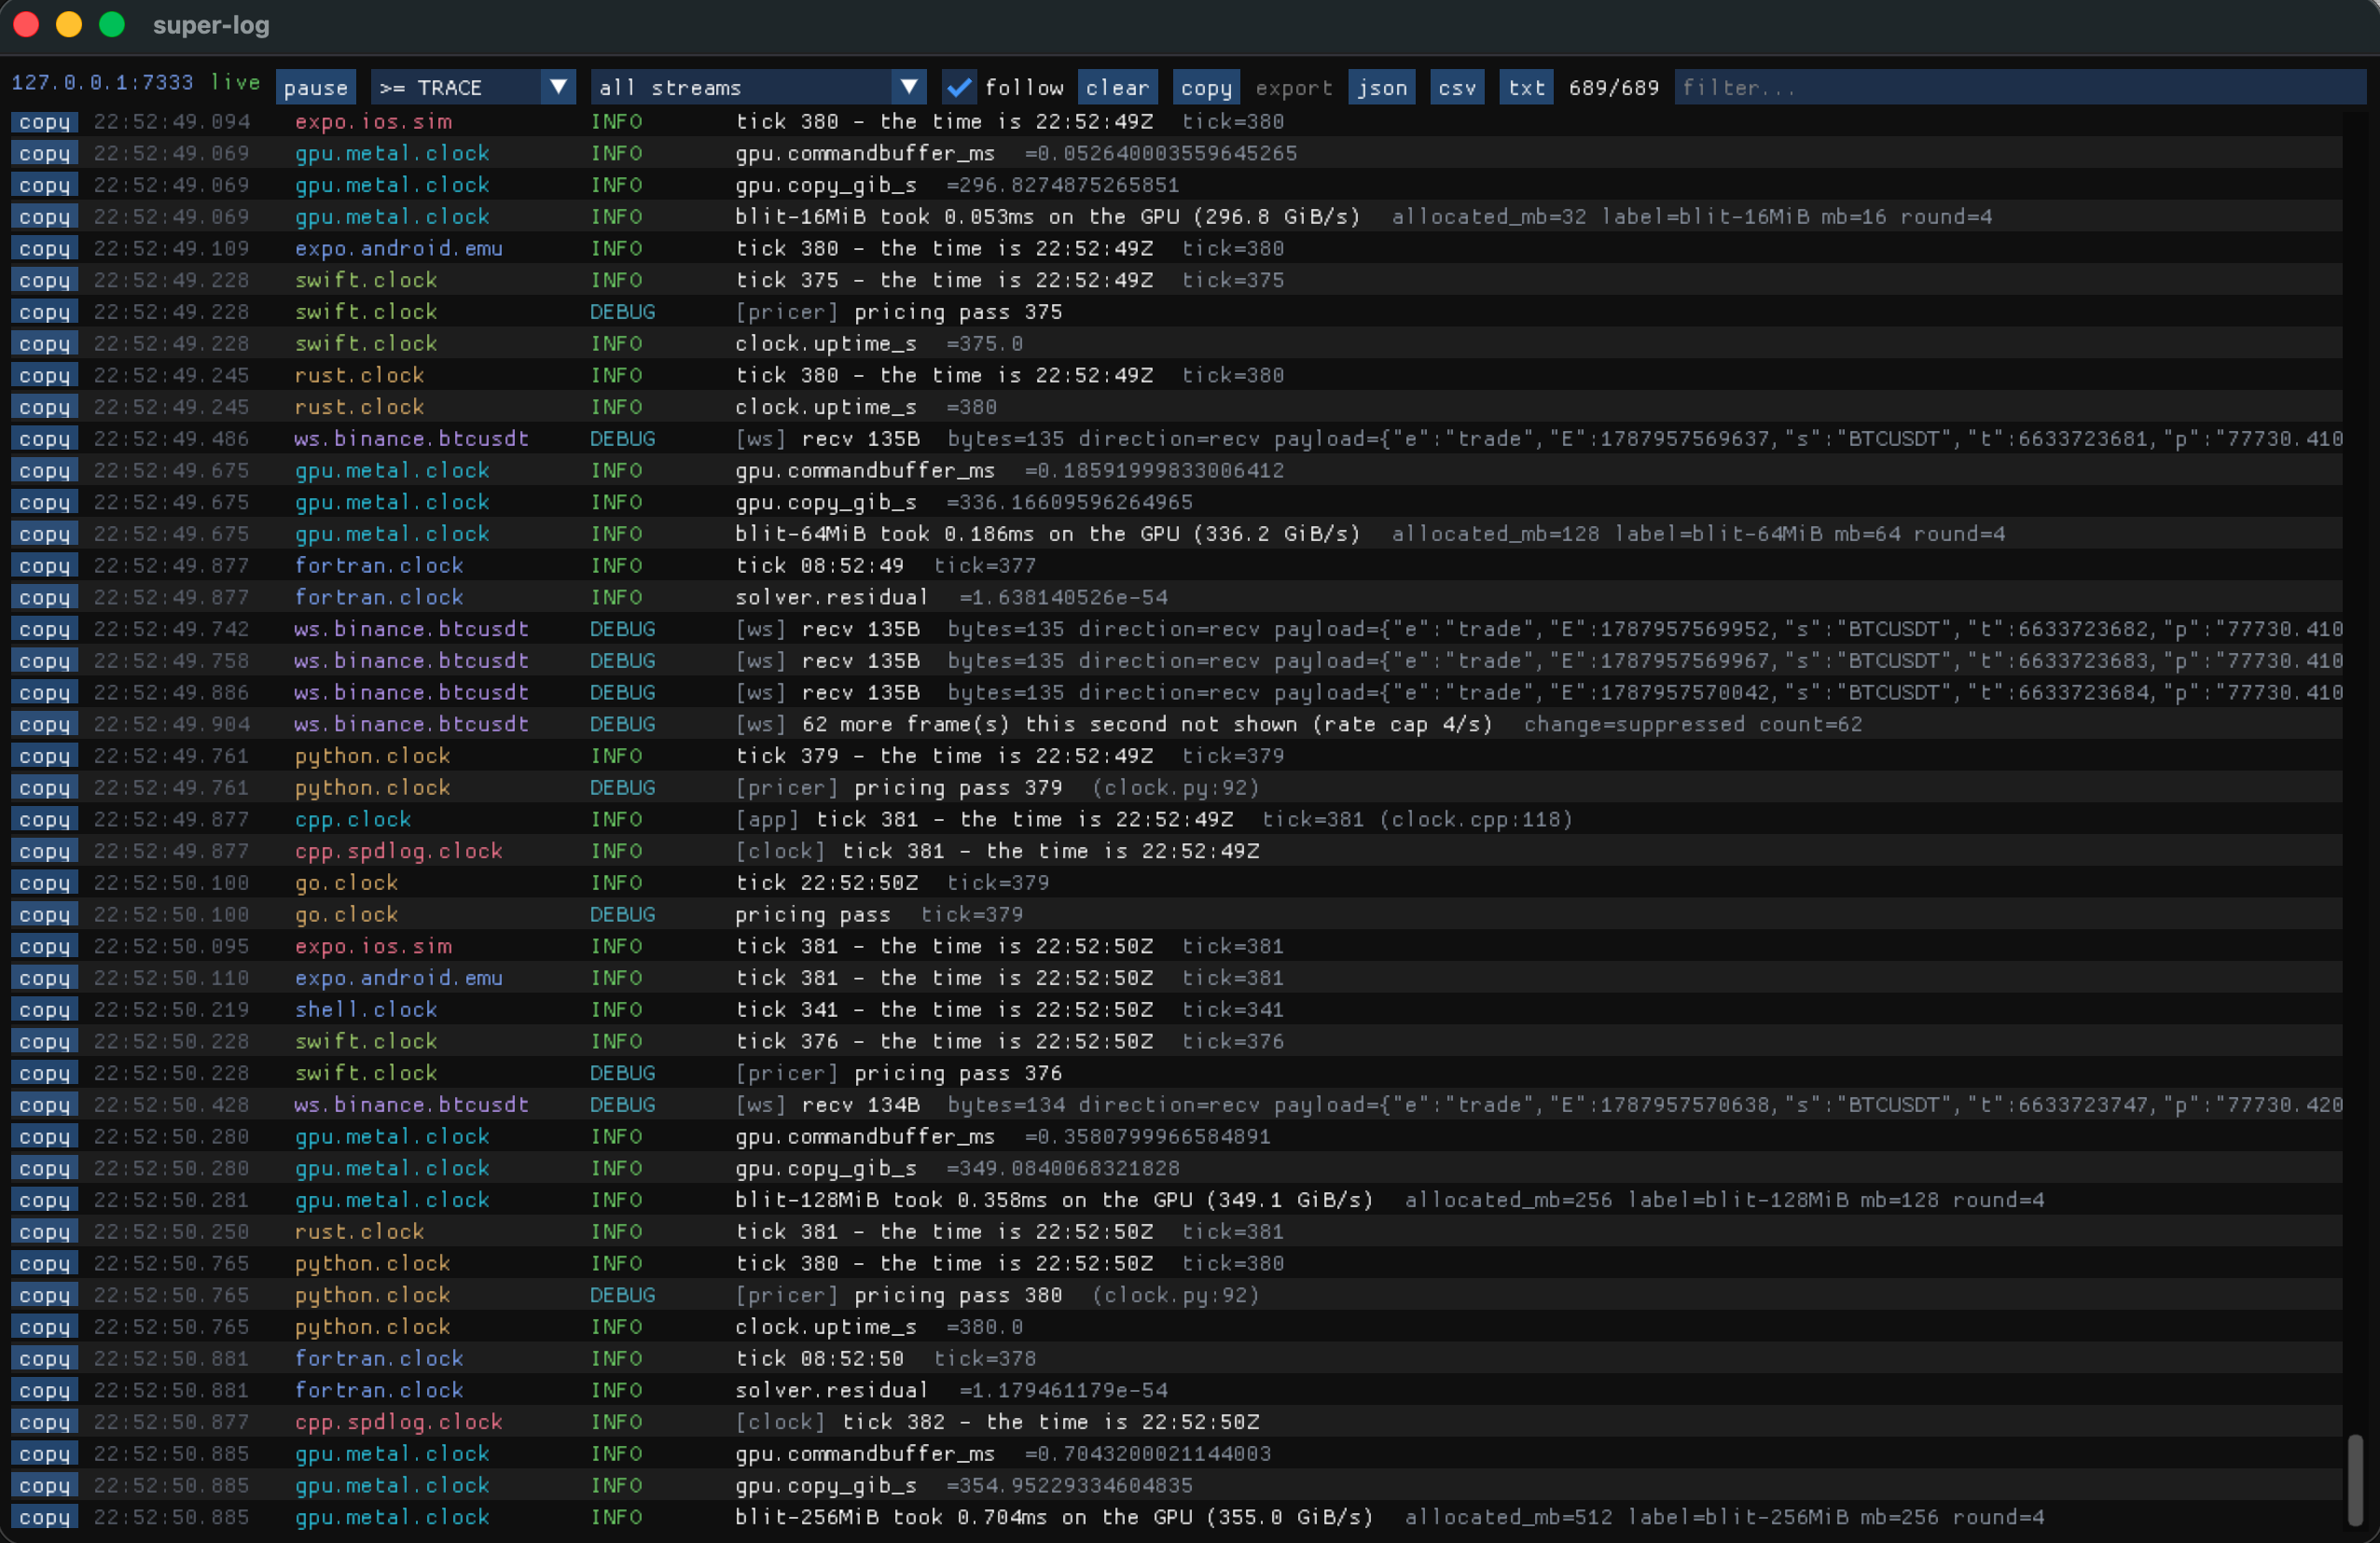This screenshot has height=1543, width=2380.
Task: Copy the go.clock pricing pass row
Action: coord(44,915)
